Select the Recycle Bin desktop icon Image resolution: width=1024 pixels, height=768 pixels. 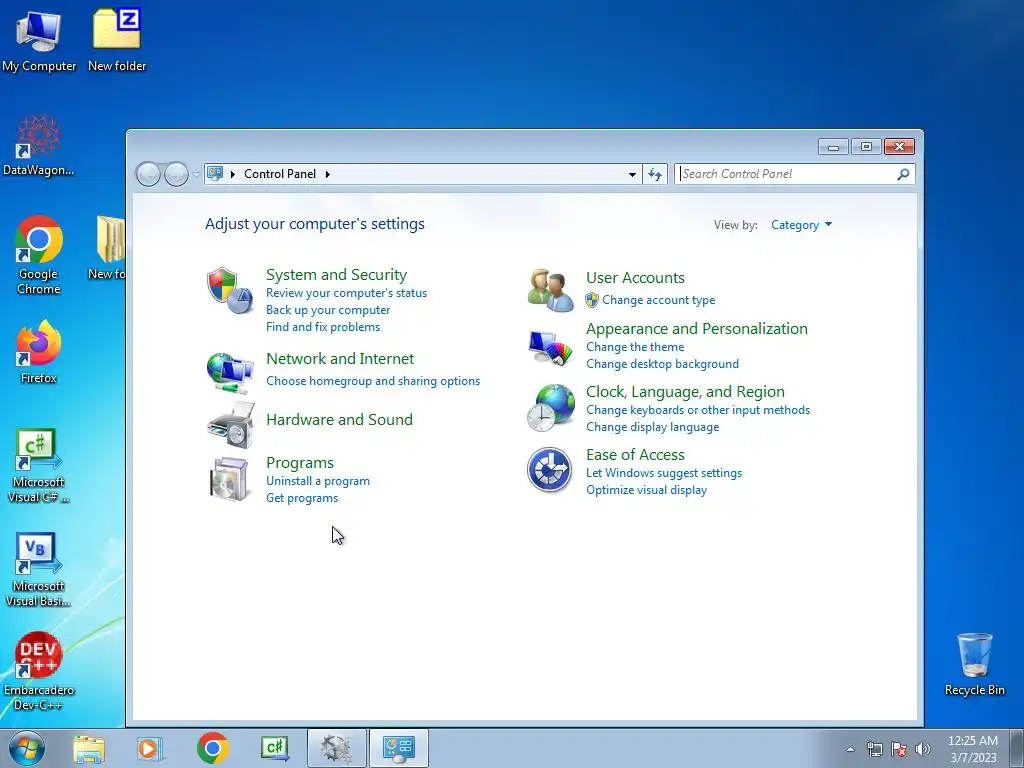coord(974,664)
